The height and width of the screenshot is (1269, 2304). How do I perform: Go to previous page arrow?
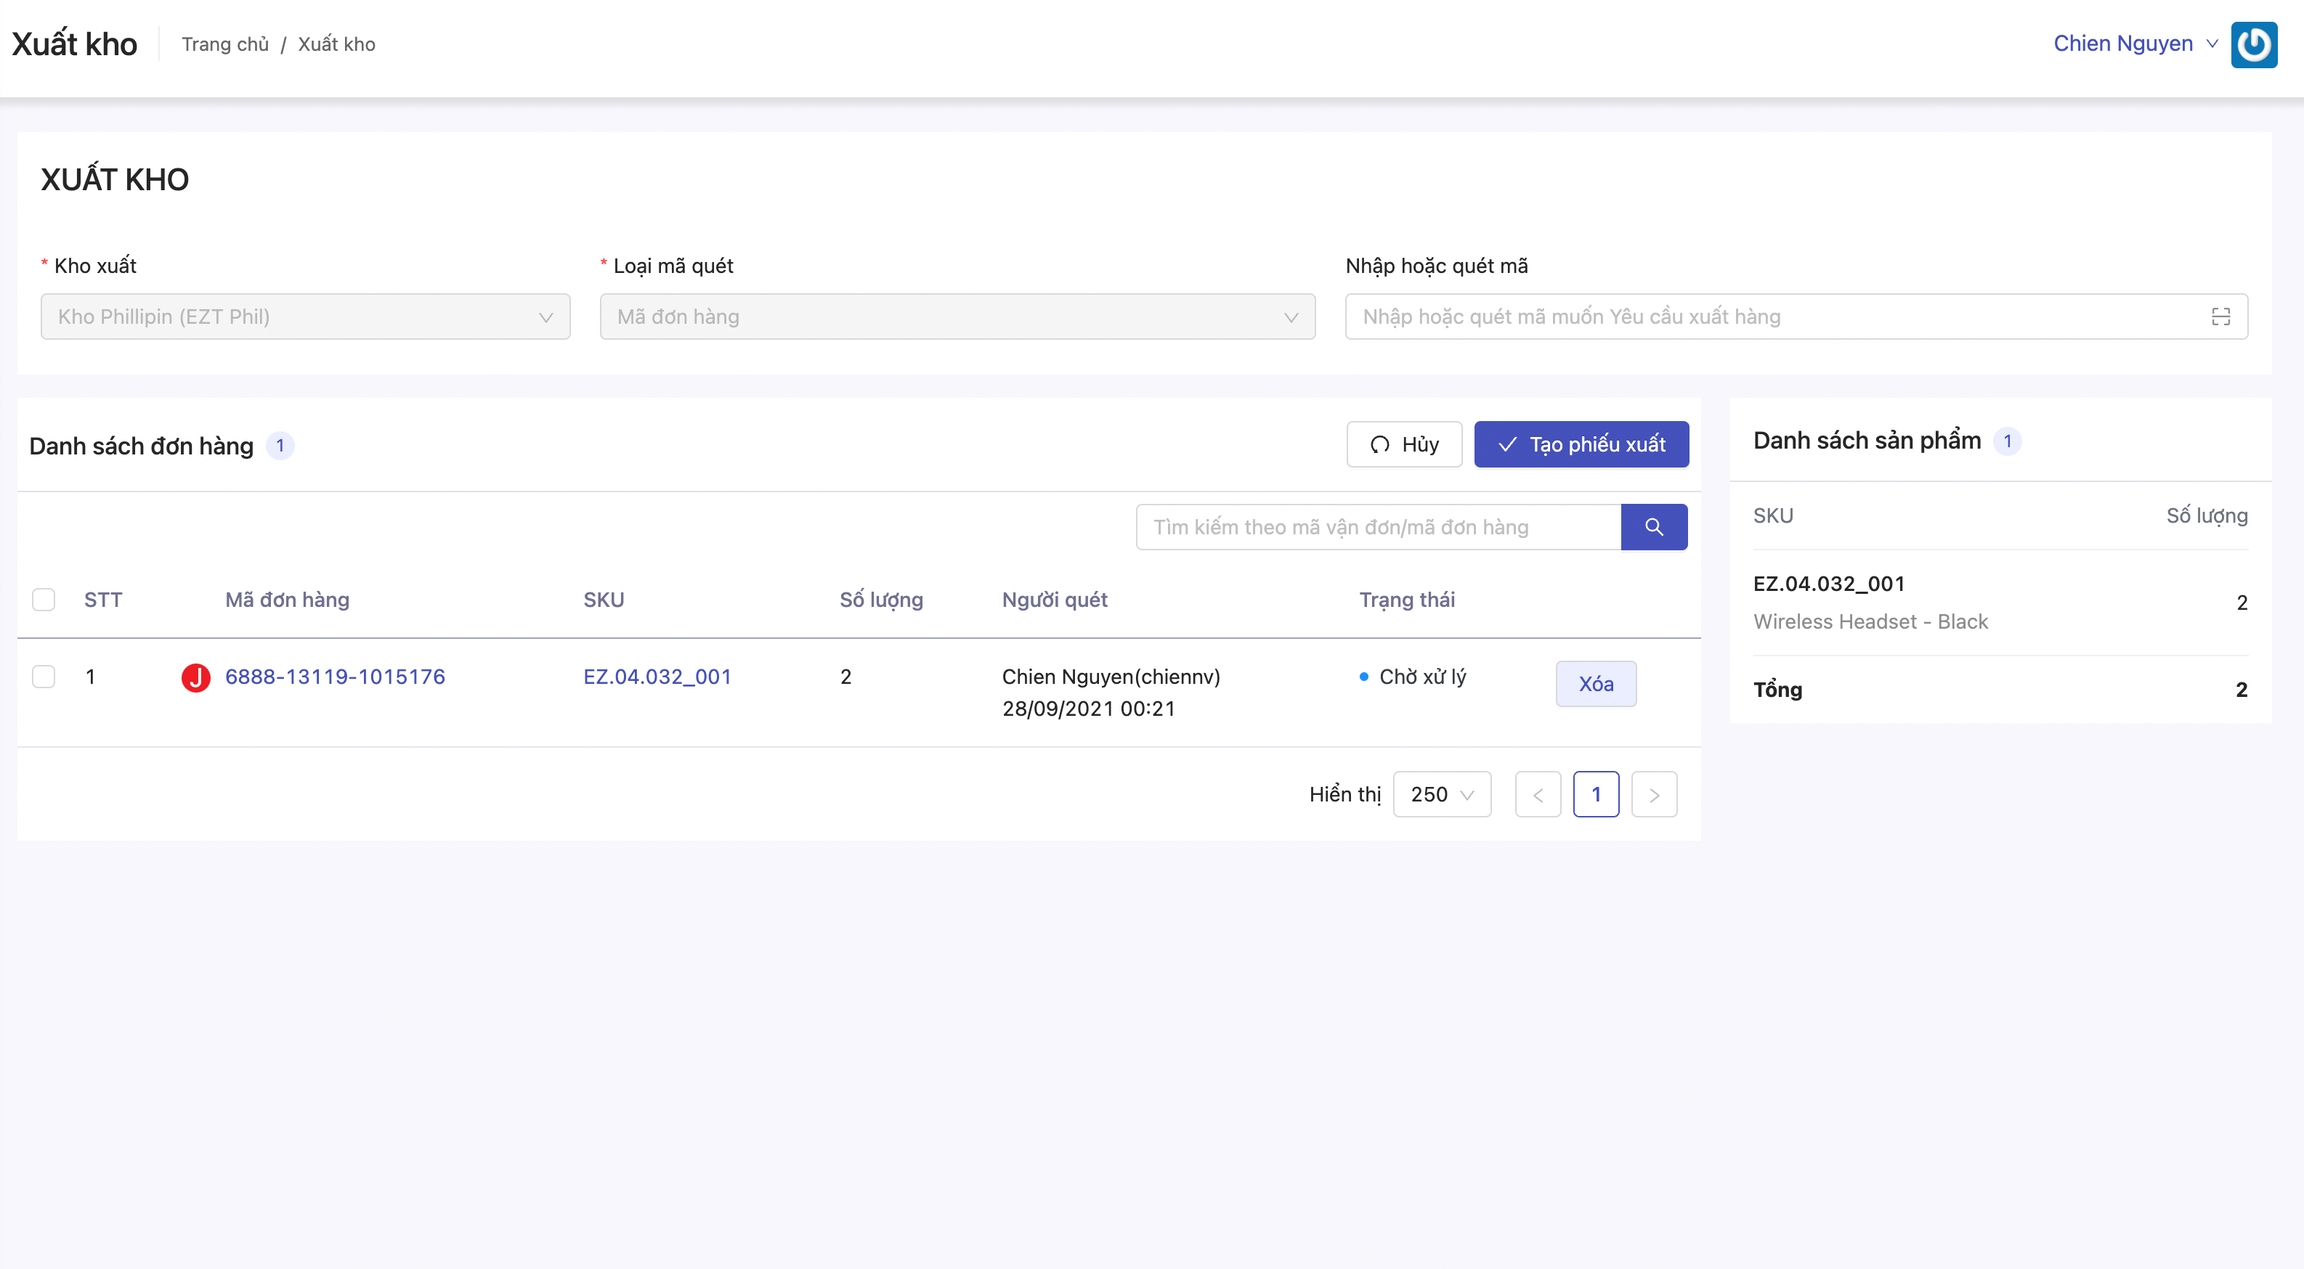click(x=1537, y=795)
